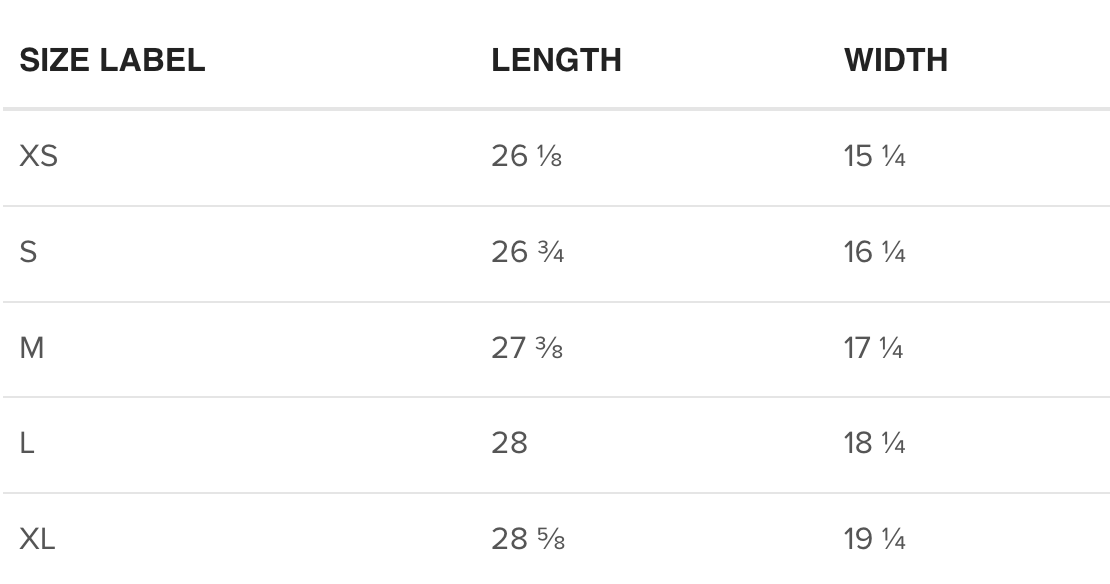Click the 15 ¼ width value
Screen dimensions: 1110x584
pyautogui.click(x=874, y=156)
